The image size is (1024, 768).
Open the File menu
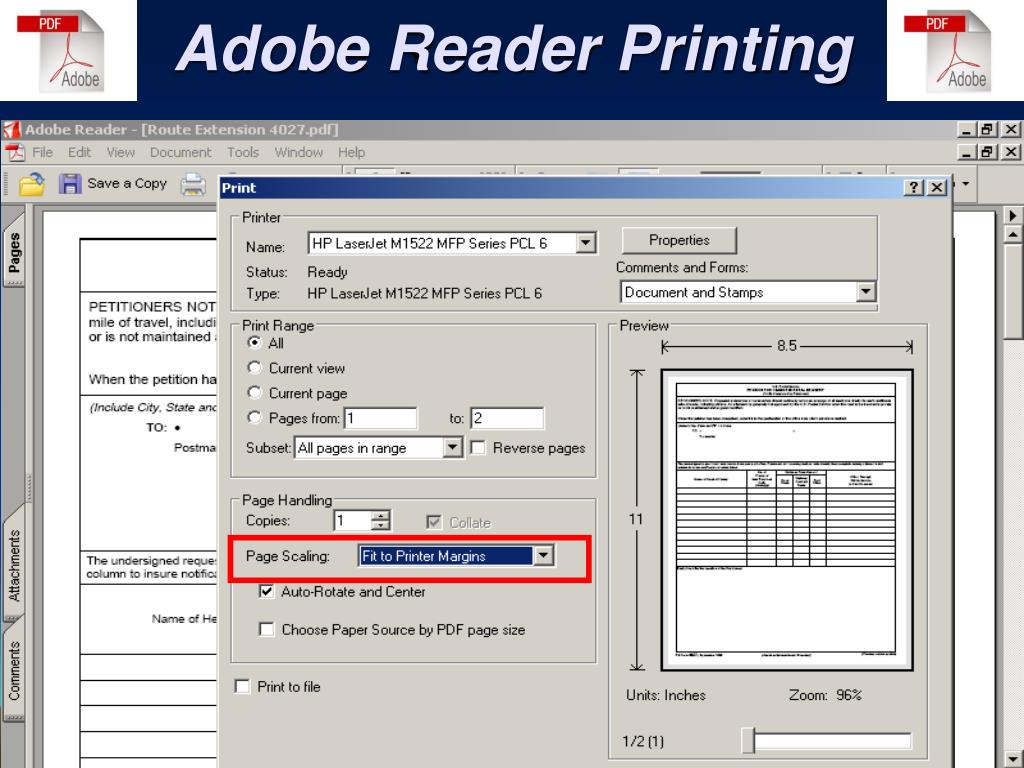pos(42,152)
